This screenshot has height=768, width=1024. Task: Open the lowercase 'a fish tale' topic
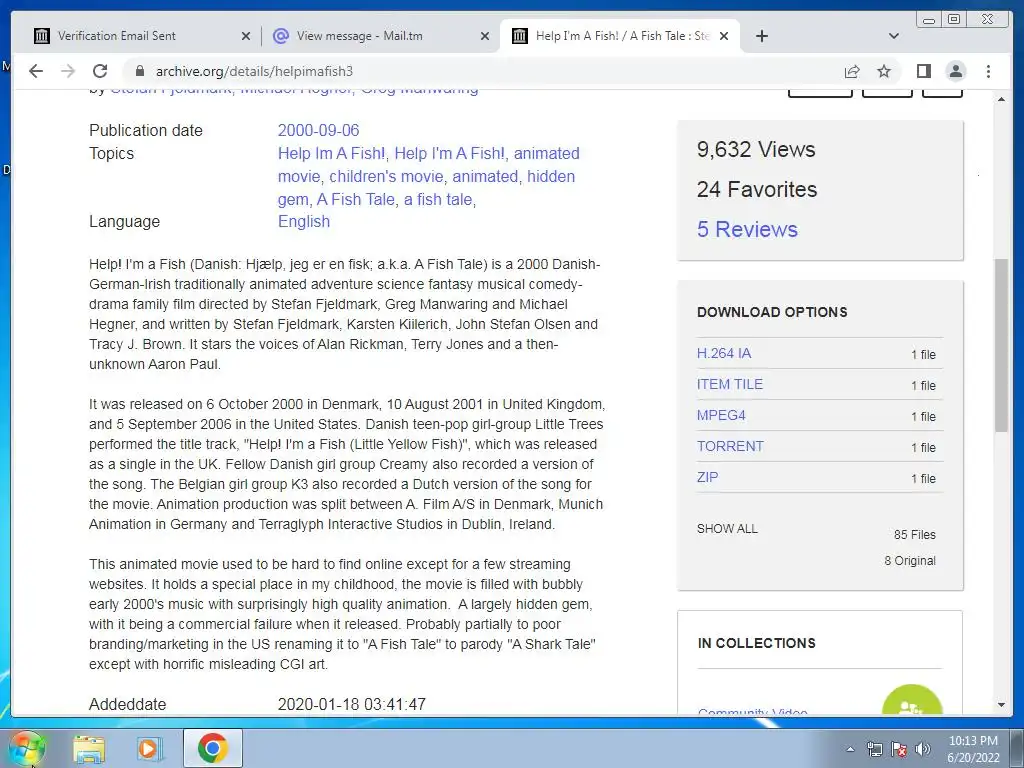pyautogui.click(x=438, y=199)
